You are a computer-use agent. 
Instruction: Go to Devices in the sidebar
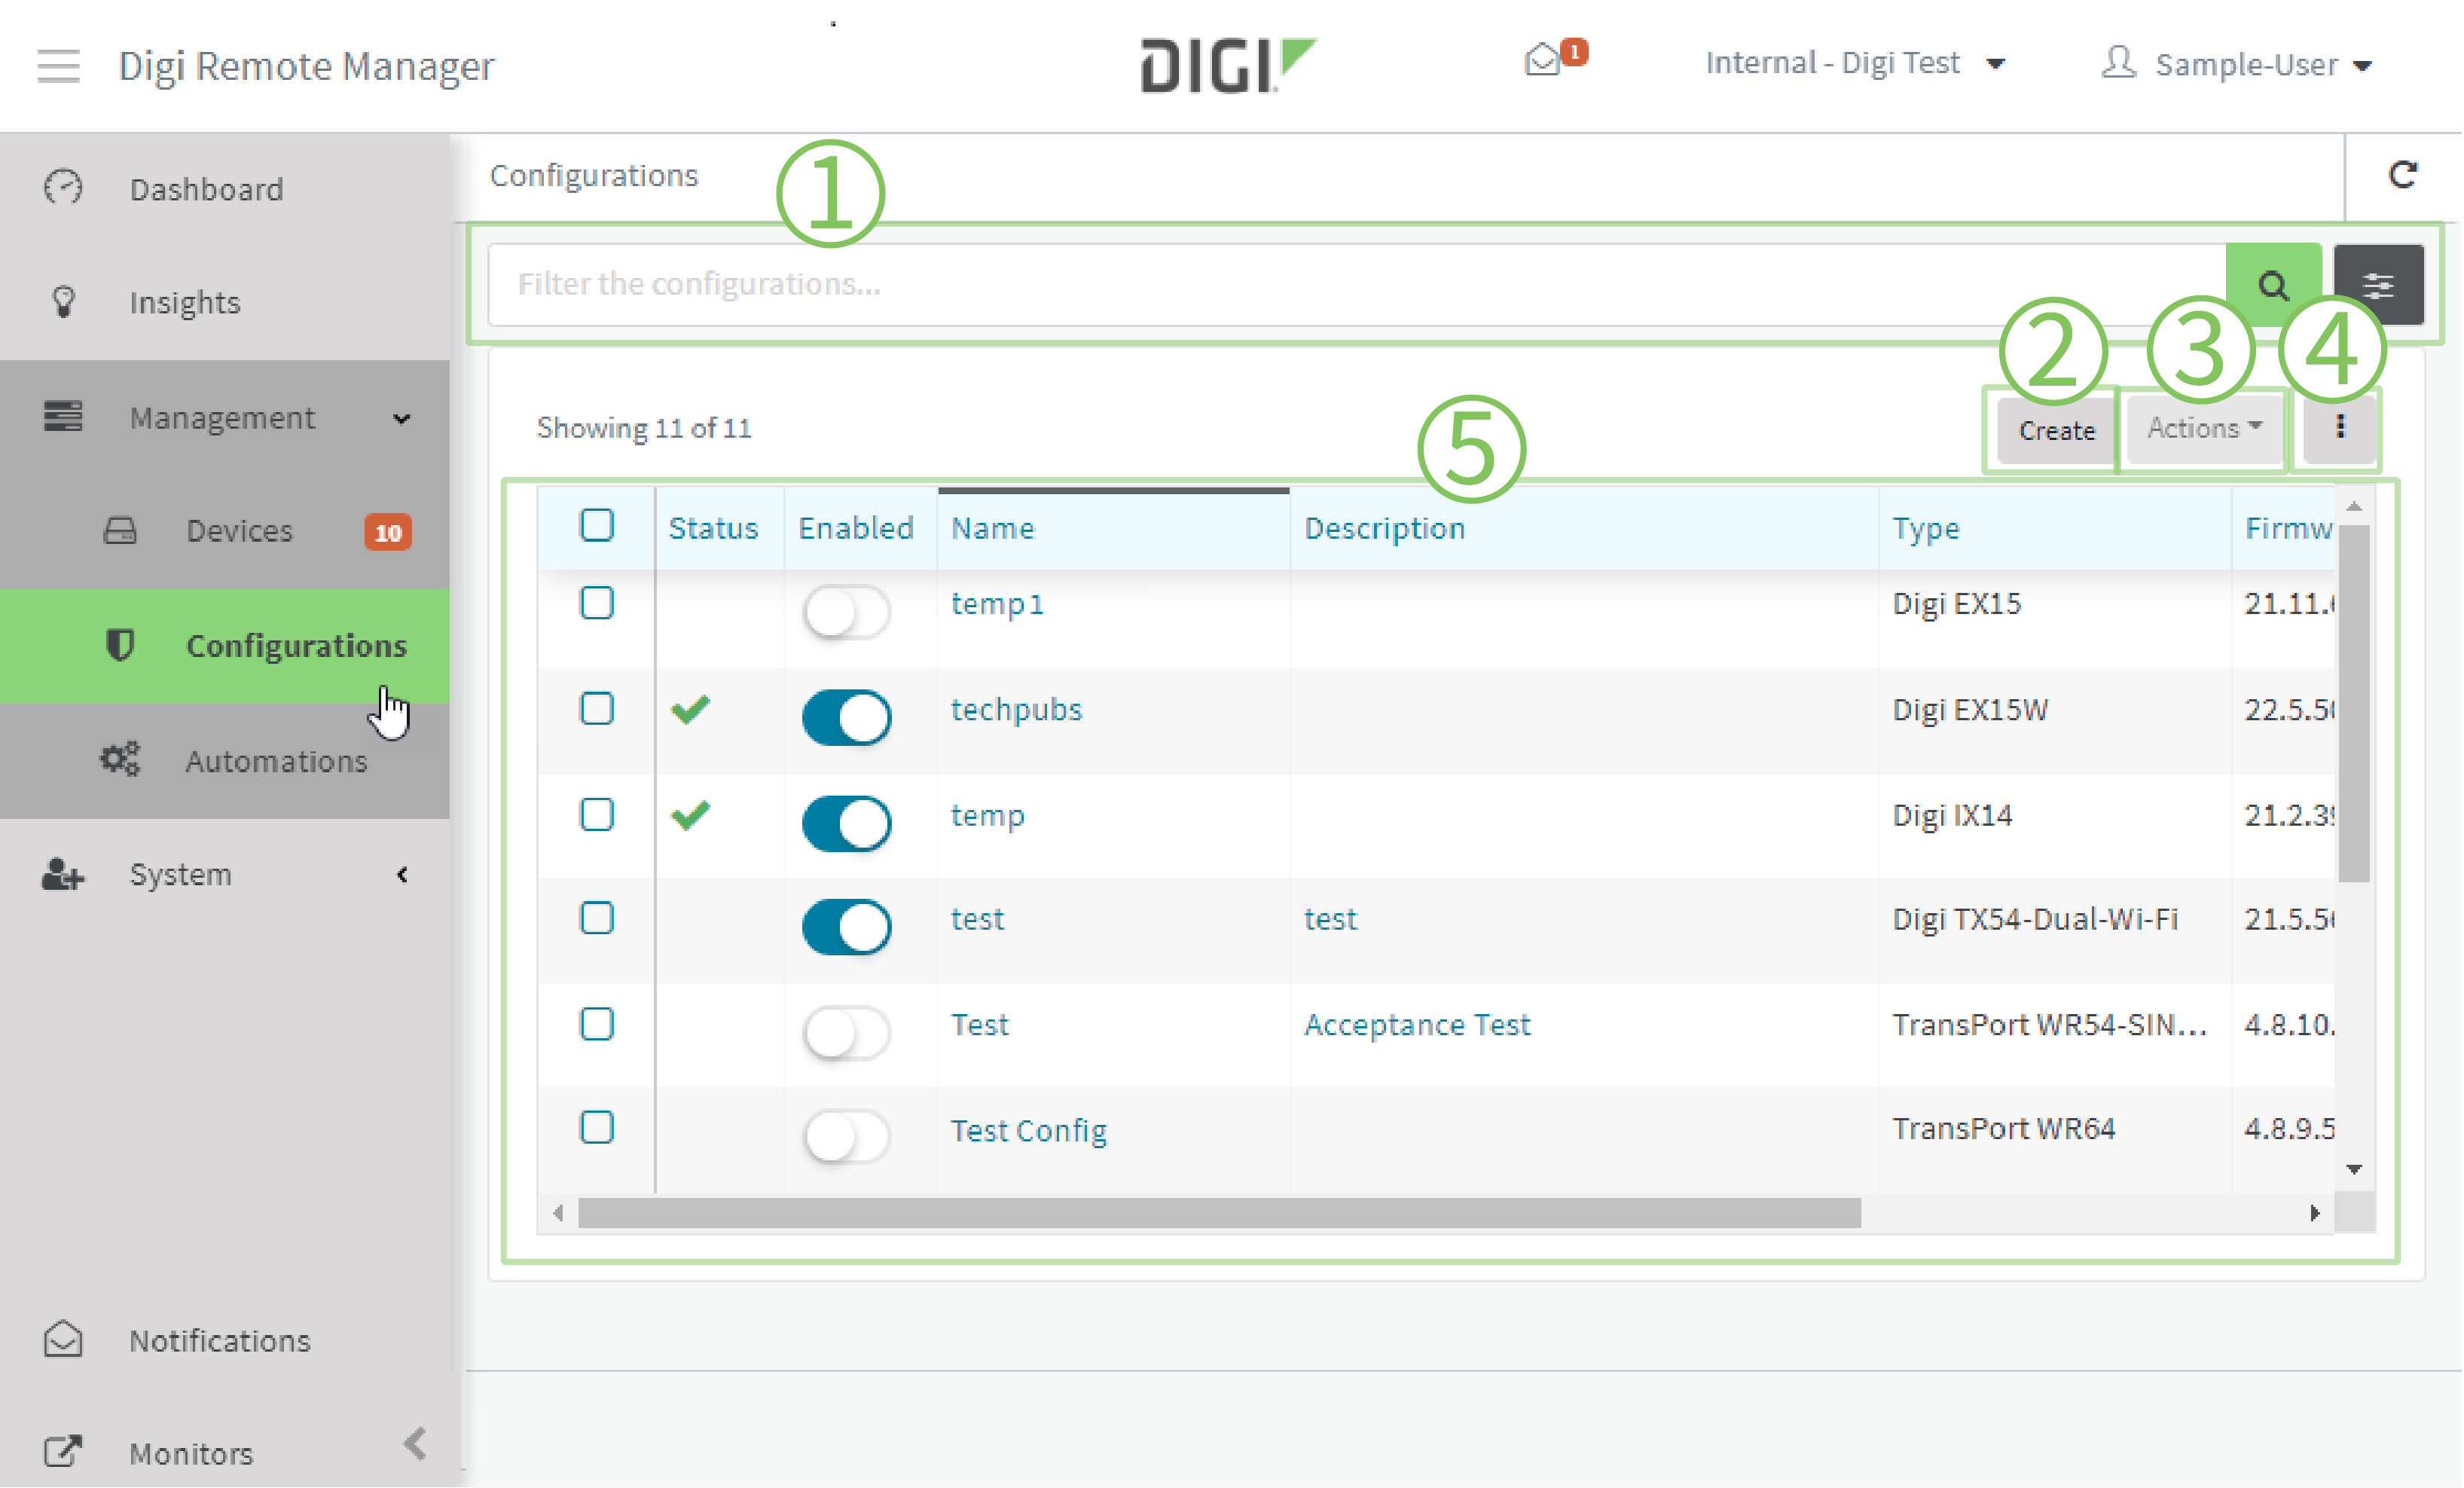click(240, 531)
